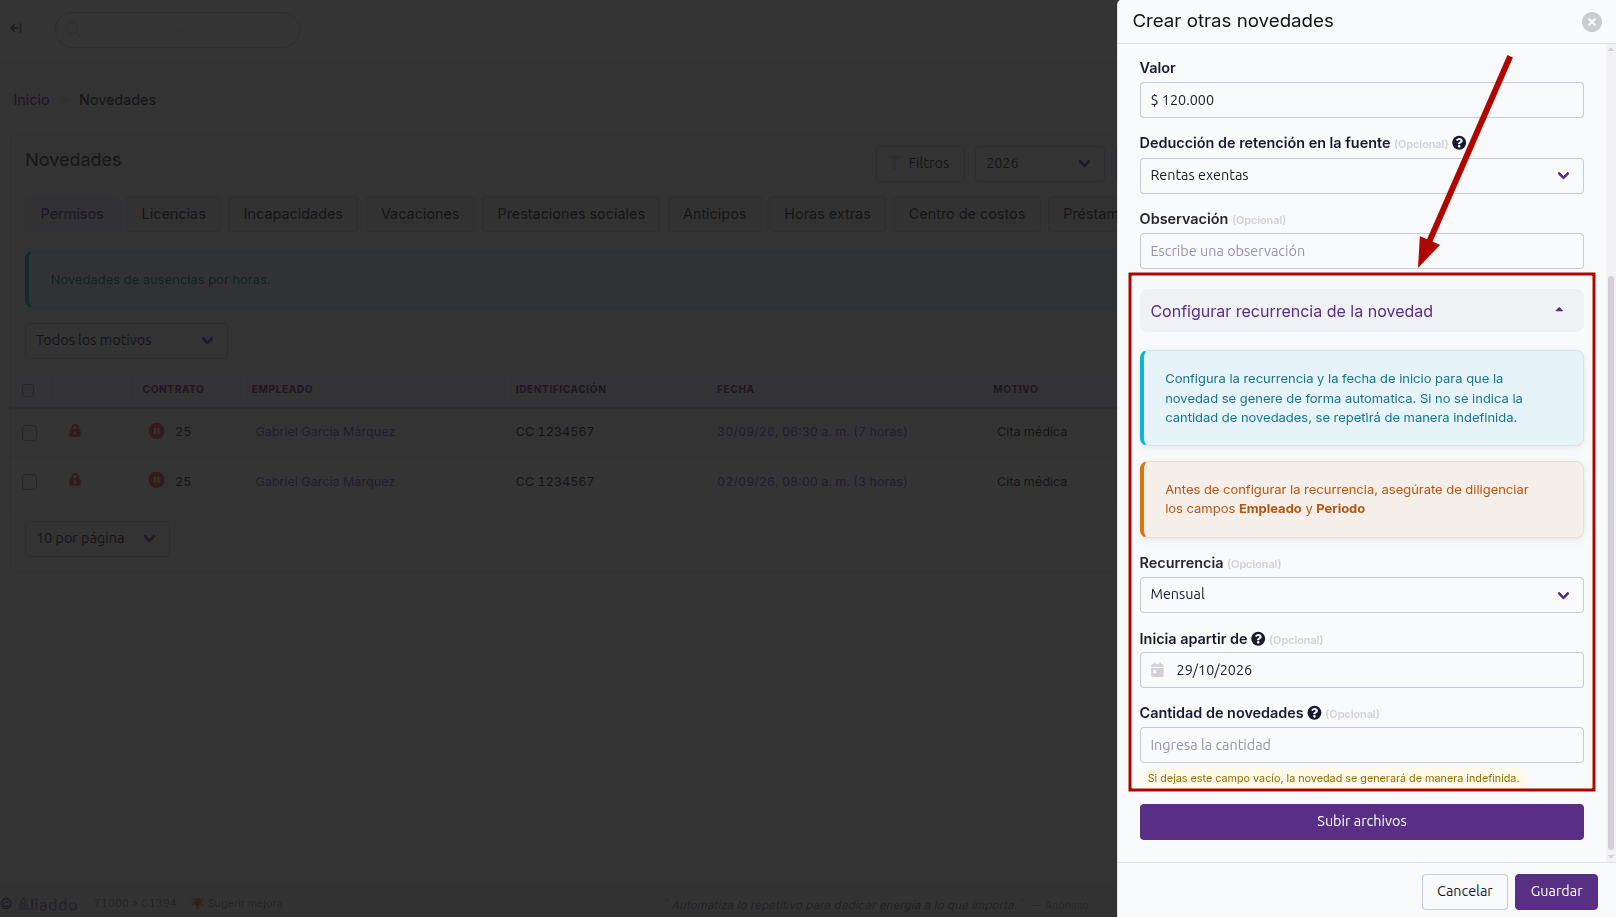Click the filter funnel icon

[x=894, y=163]
